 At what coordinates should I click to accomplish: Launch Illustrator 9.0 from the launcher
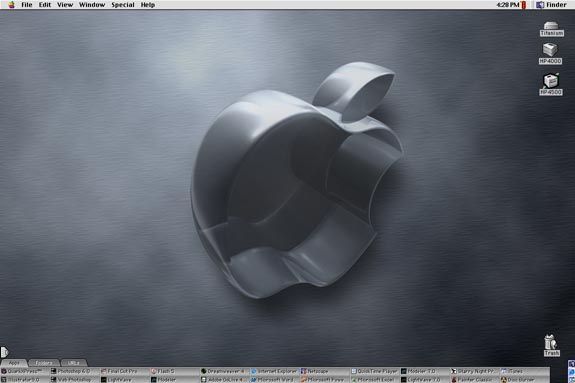point(25,379)
